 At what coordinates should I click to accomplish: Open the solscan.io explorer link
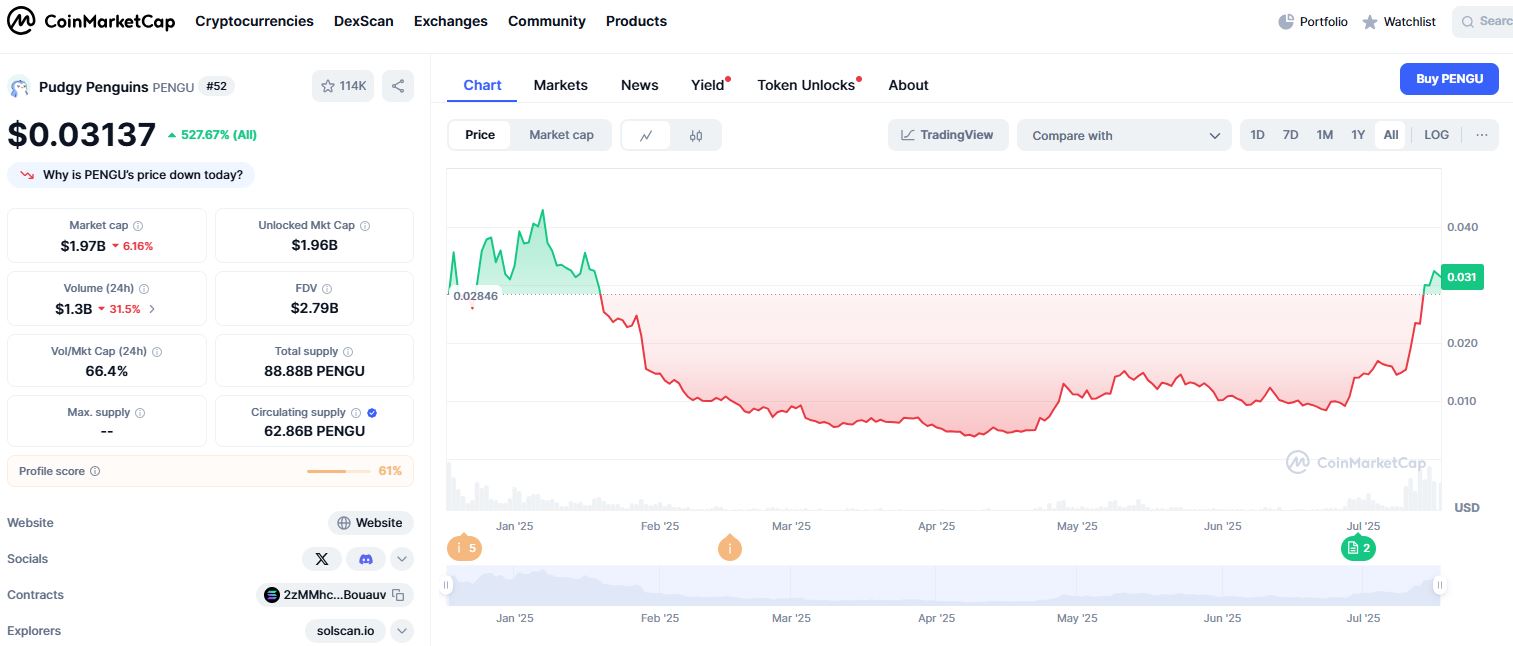click(345, 631)
